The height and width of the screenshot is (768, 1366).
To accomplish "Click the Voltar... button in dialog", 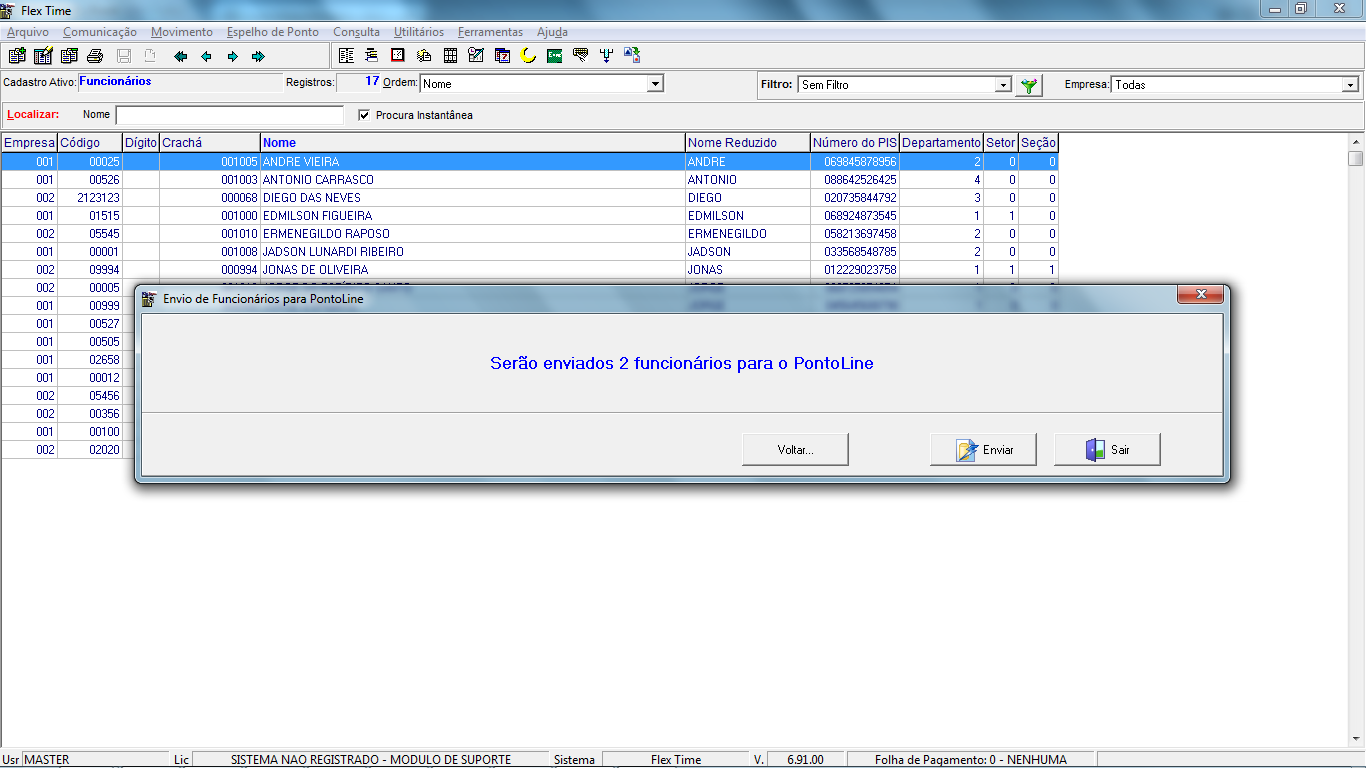I will tap(795, 450).
